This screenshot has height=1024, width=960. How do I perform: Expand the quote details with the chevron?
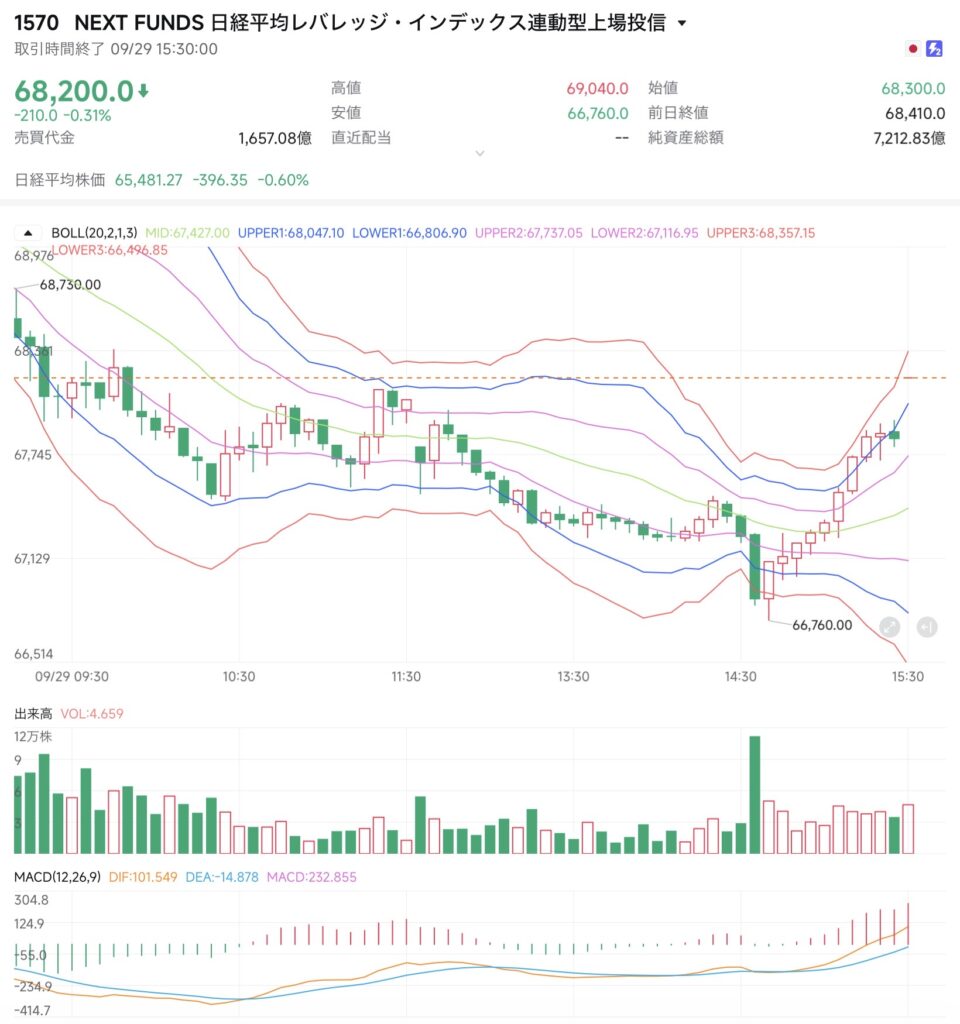[x=480, y=153]
